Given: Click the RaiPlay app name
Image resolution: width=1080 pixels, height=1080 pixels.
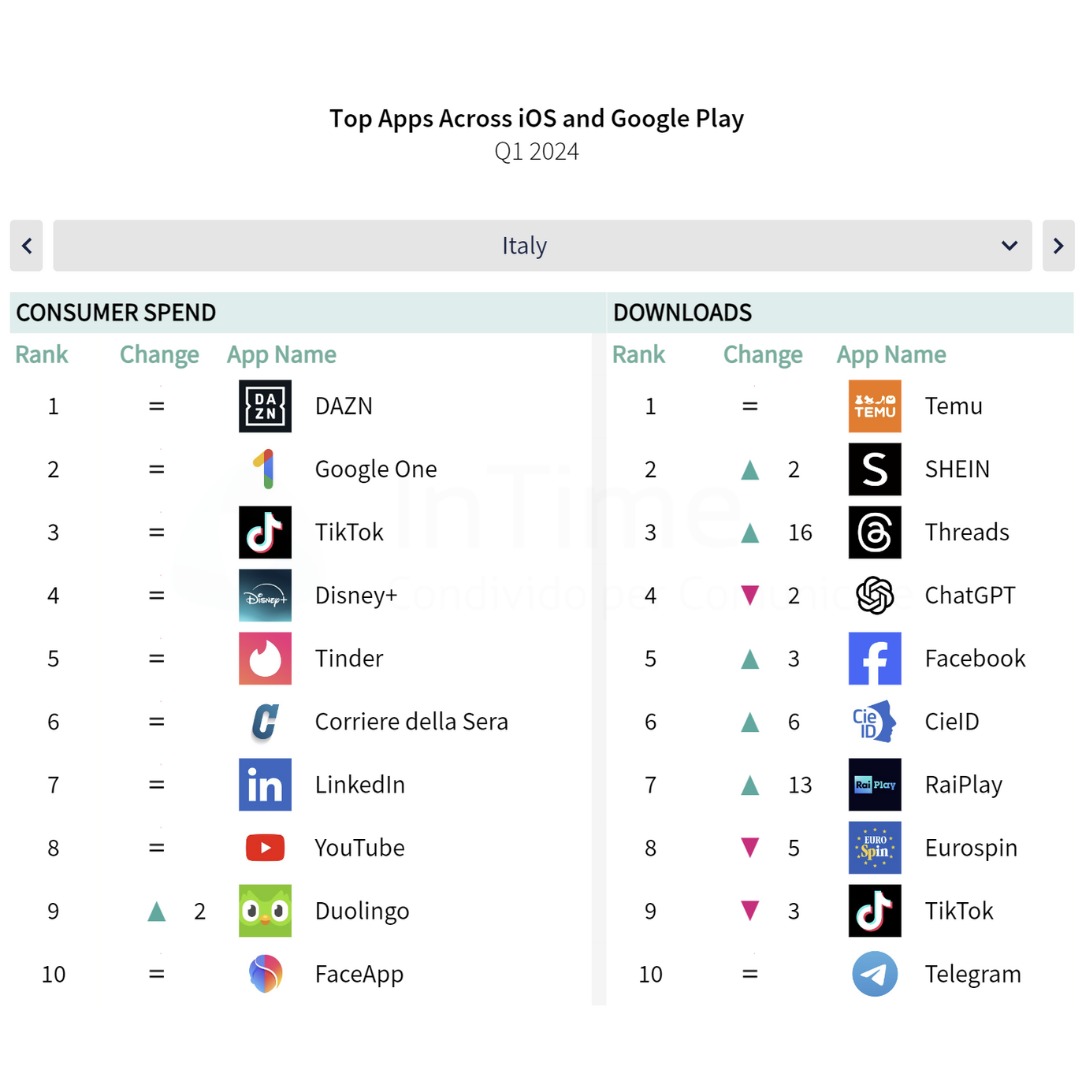Looking at the screenshot, I should coord(963,785).
